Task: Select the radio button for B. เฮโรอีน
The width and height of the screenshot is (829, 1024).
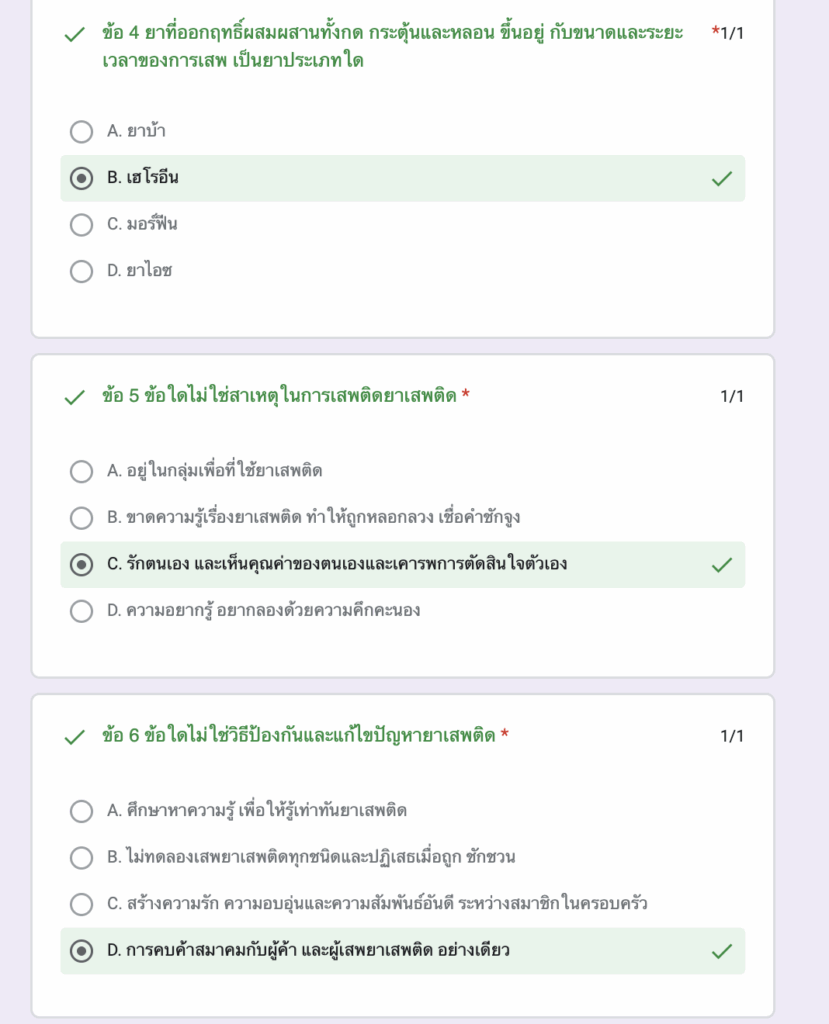Action: tap(81, 178)
